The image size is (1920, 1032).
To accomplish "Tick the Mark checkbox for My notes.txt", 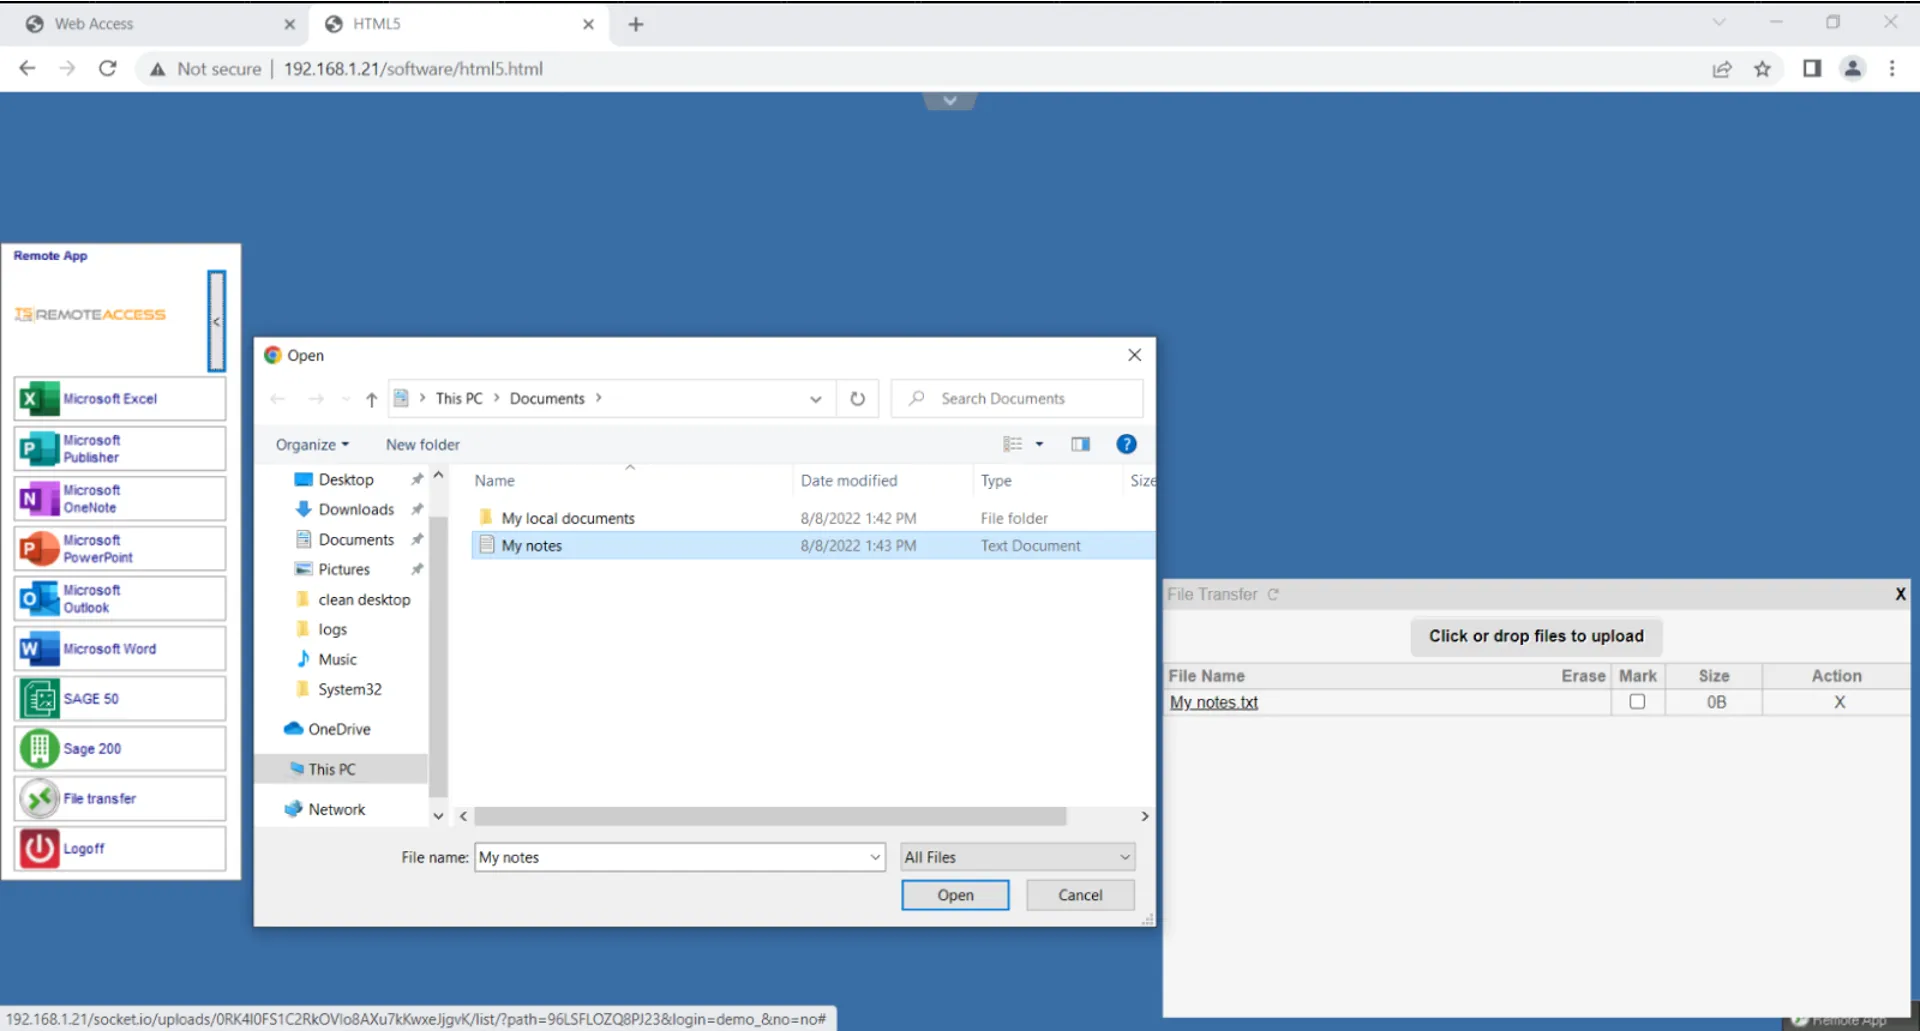I will [x=1637, y=702].
